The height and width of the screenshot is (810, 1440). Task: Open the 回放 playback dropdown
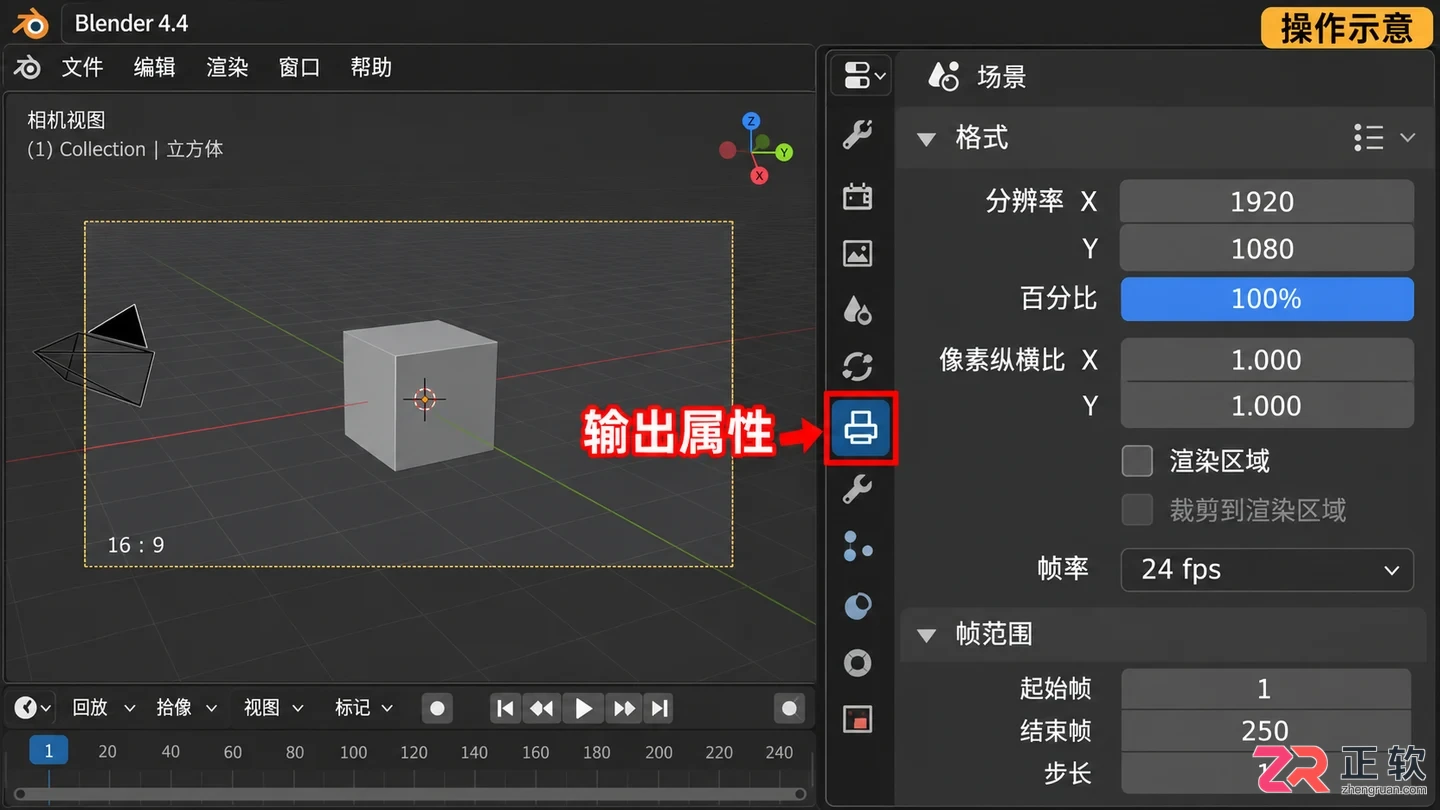click(103, 708)
